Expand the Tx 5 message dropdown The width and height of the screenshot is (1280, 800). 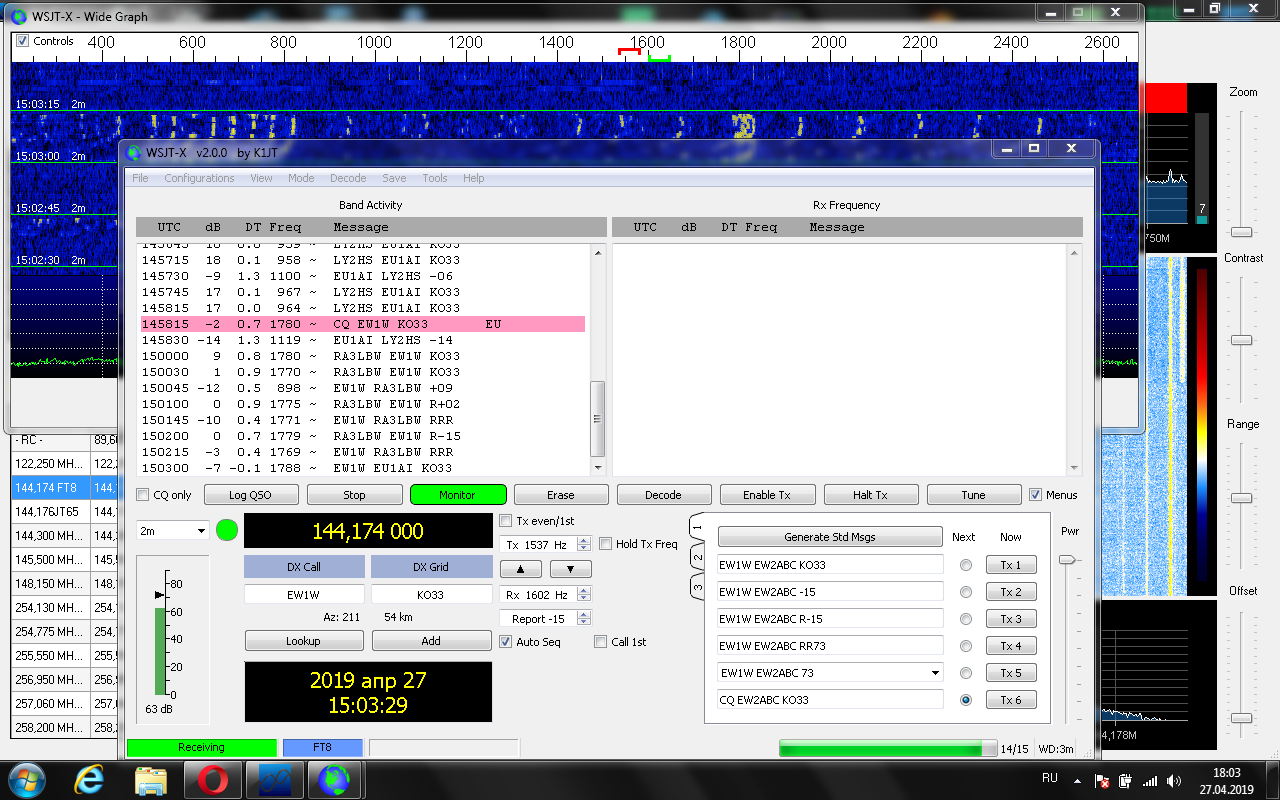[935, 673]
